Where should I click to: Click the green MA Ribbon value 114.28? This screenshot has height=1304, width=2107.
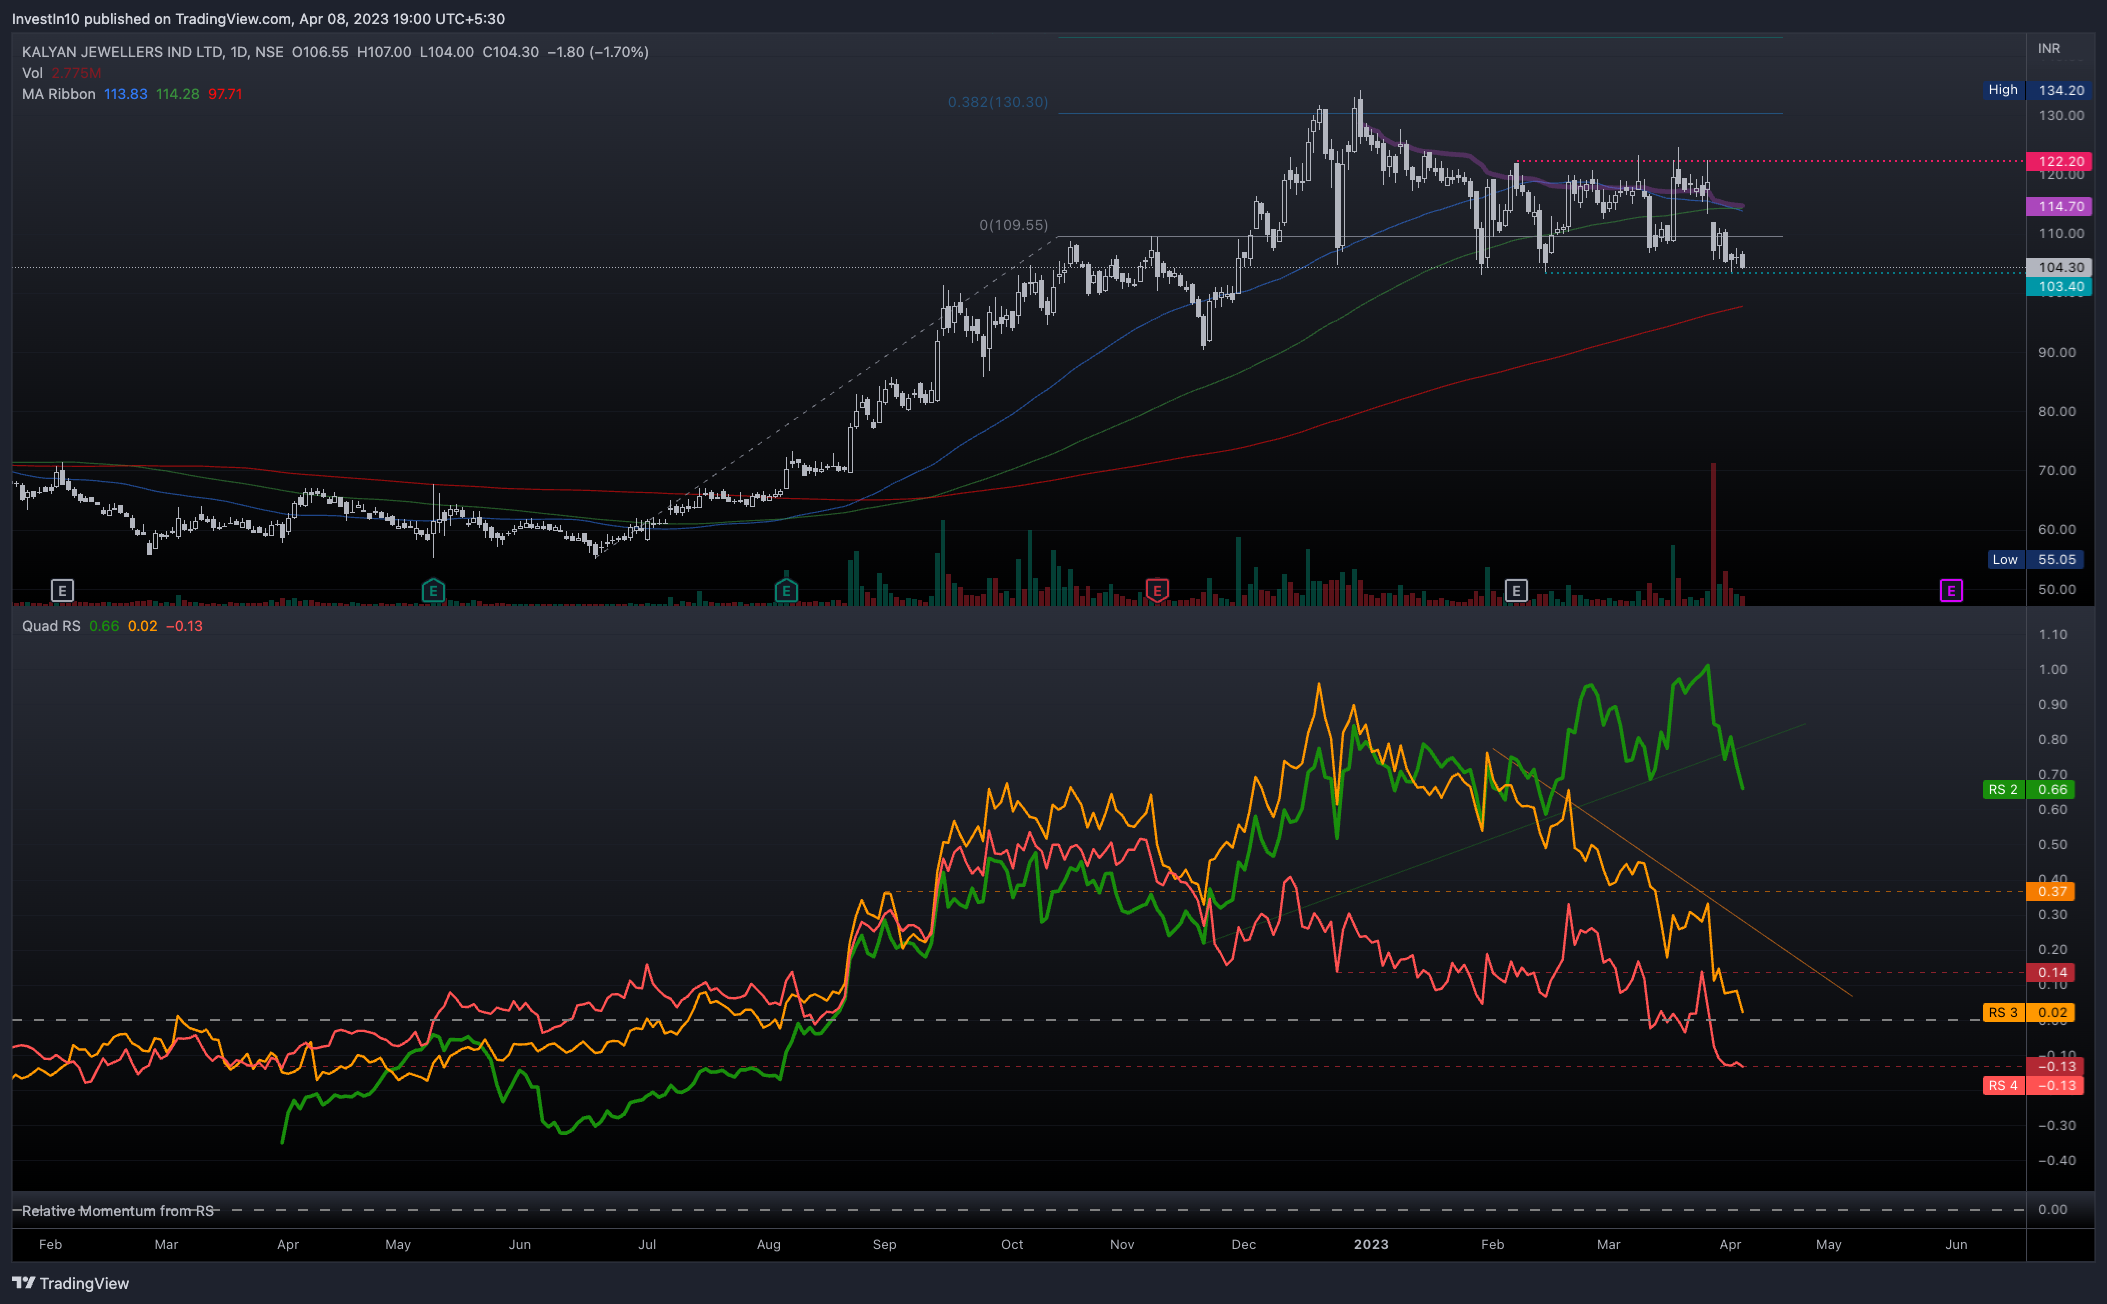pos(178,94)
